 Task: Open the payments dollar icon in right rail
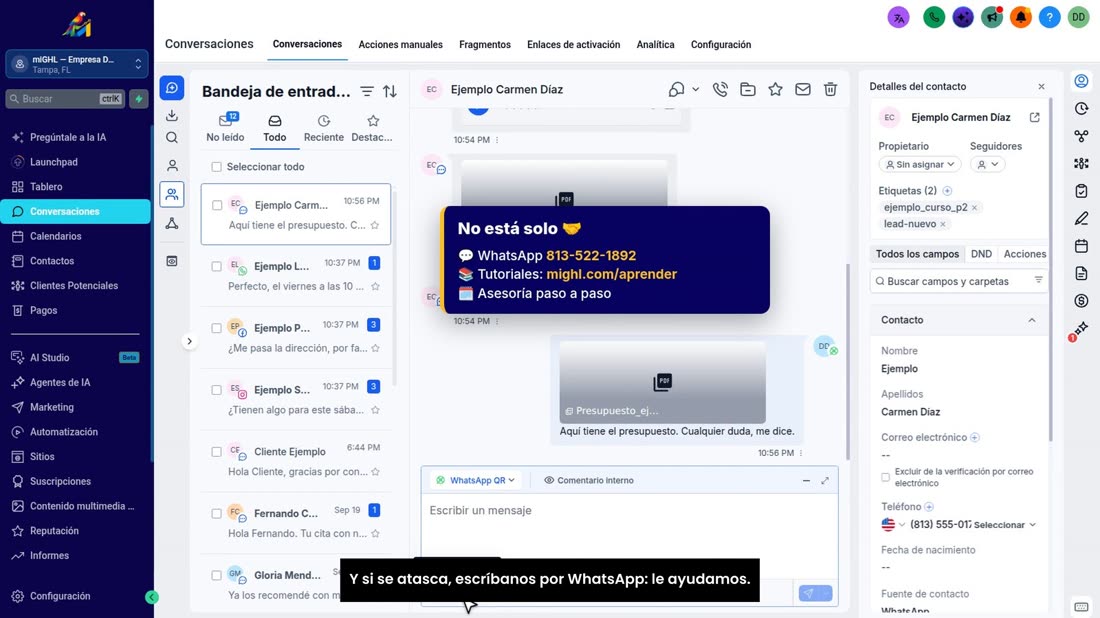tap(1081, 301)
